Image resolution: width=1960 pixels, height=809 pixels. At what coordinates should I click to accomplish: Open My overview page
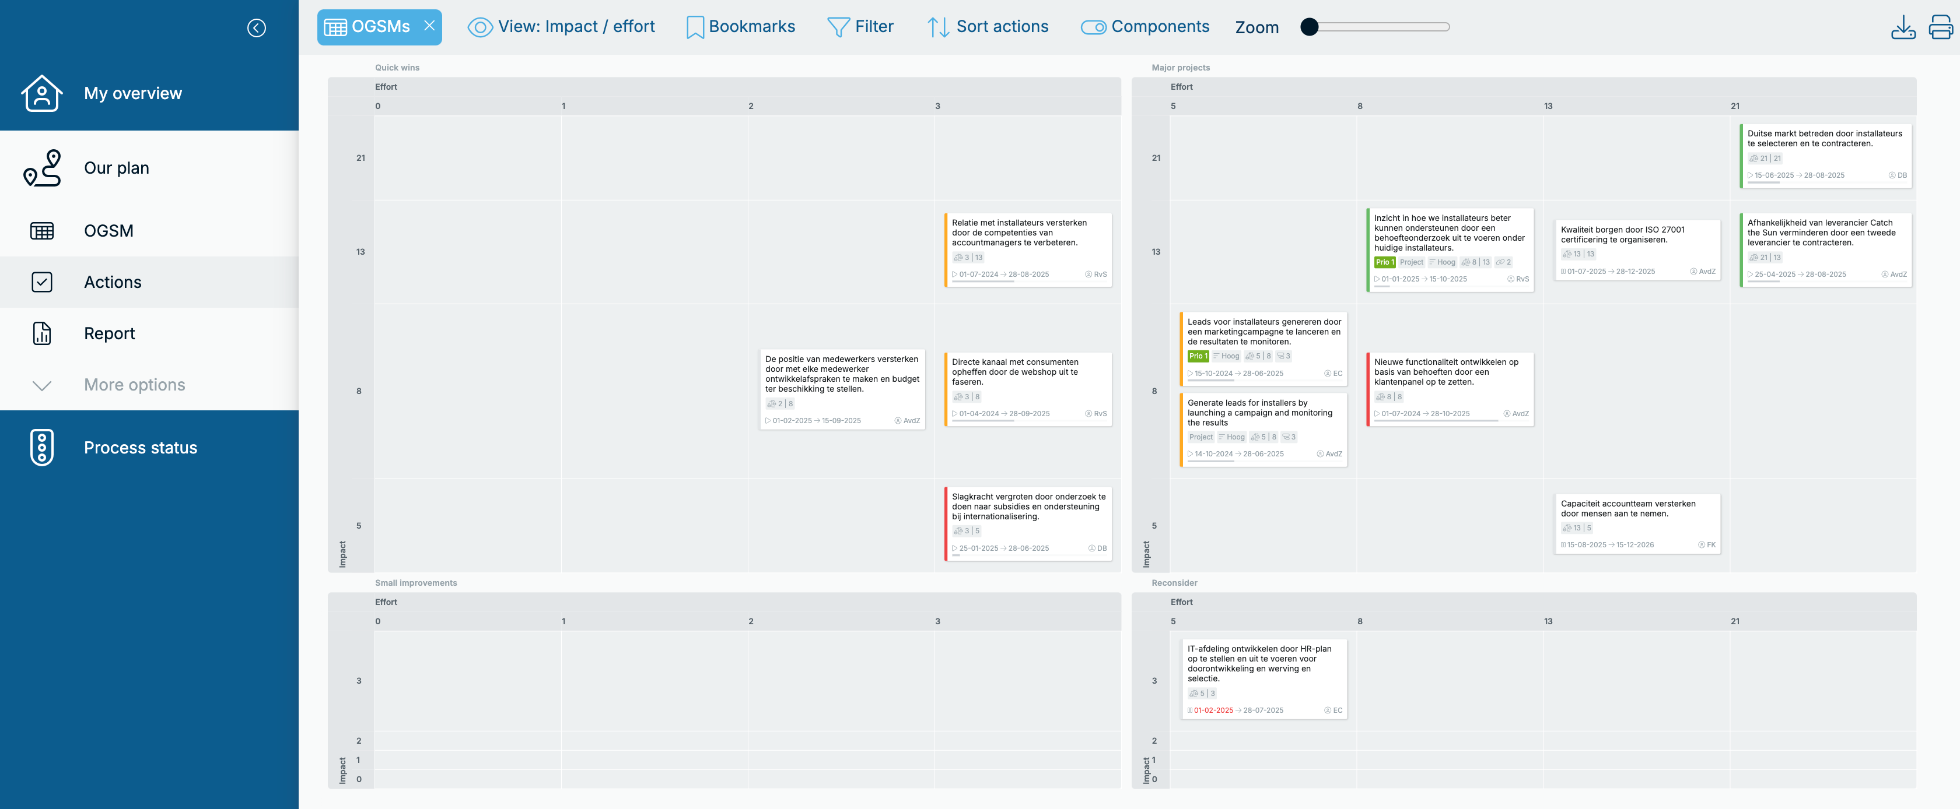point(149,93)
